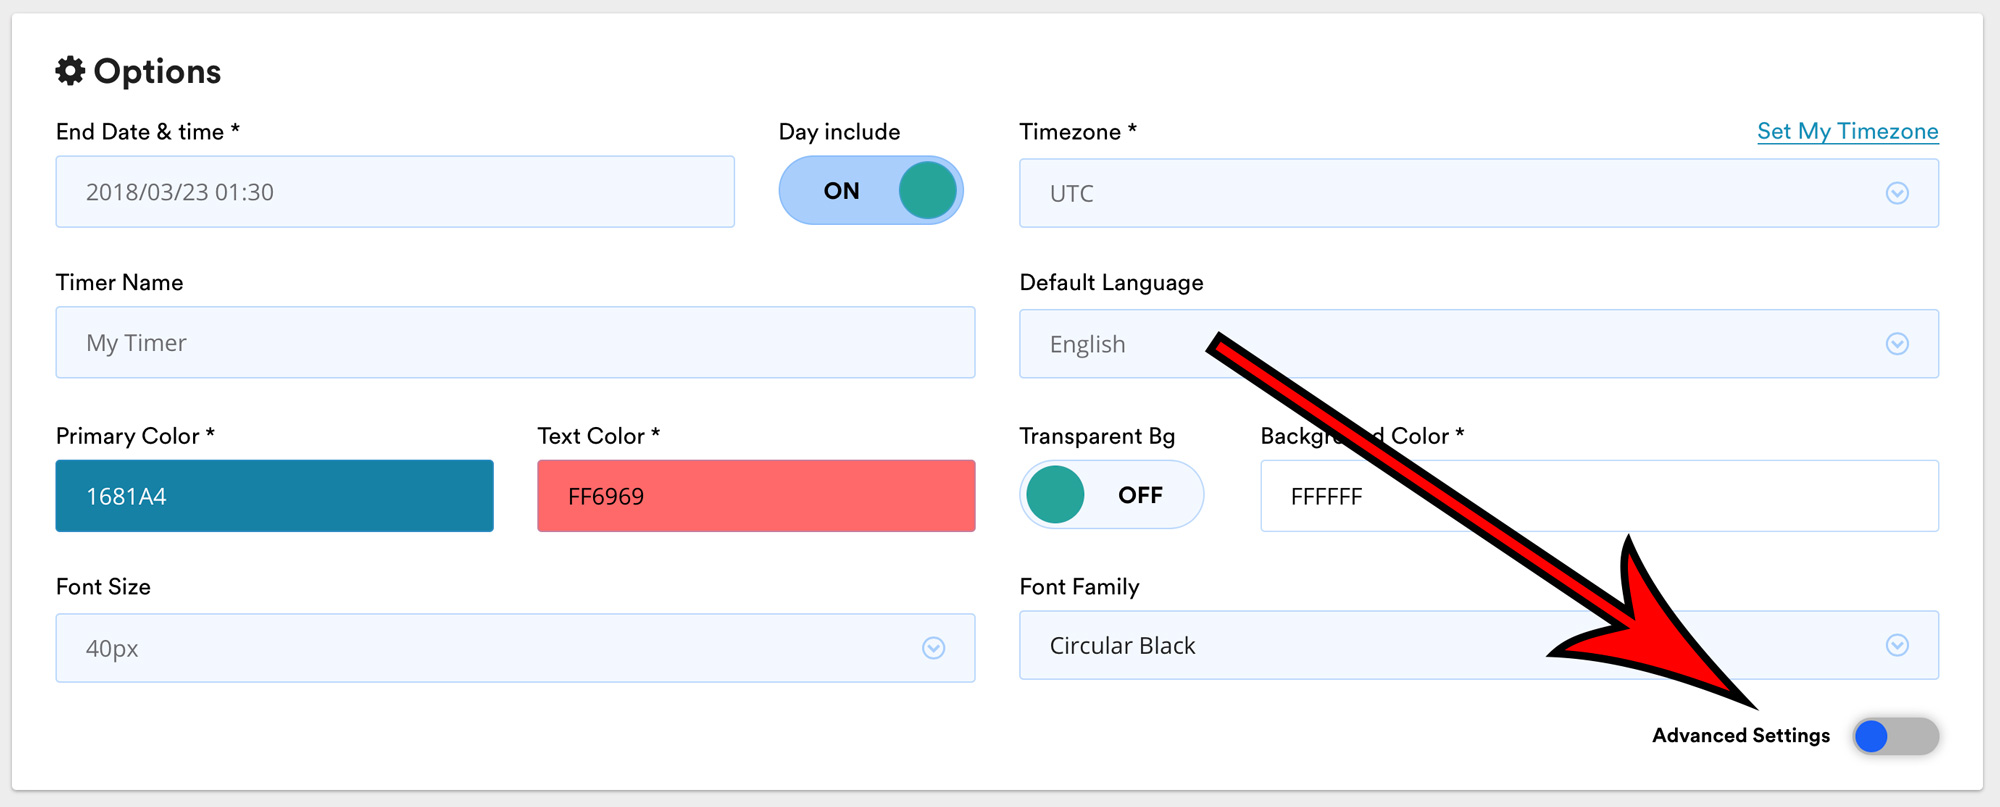Image resolution: width=2000 pixels, height=807 pixels.
Task: Turn off the Day include toggle
Action: point(870,190)
